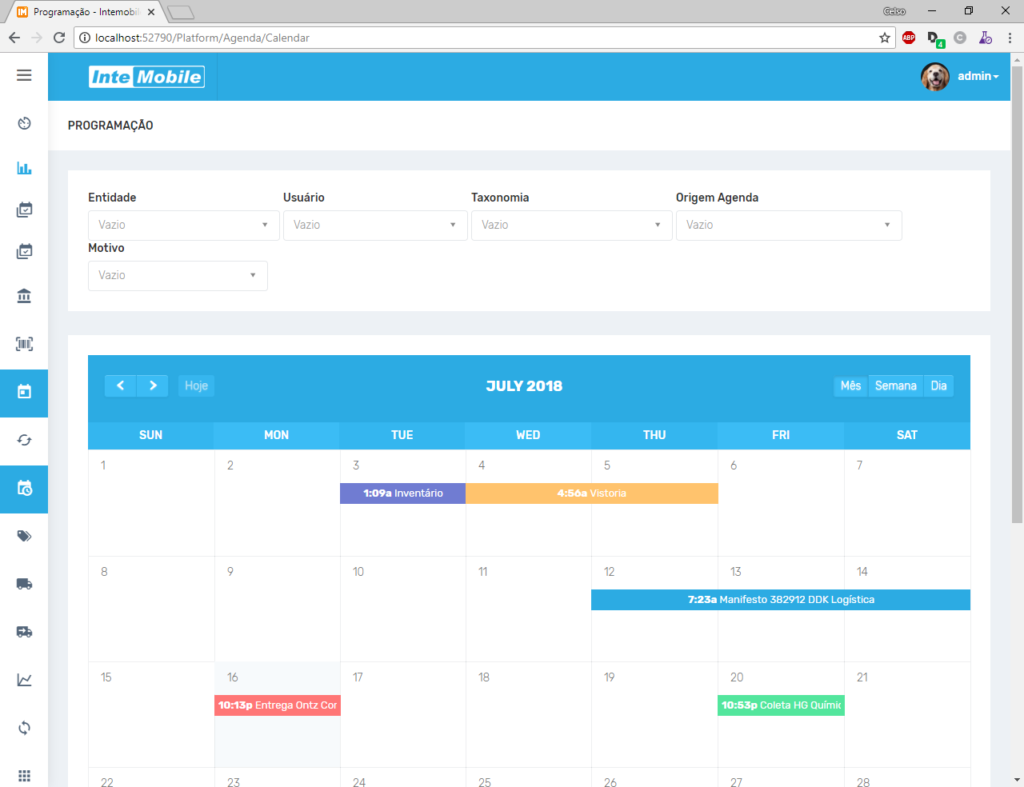
Task: Select the Programação browser tab
Action: coord(86,12)
